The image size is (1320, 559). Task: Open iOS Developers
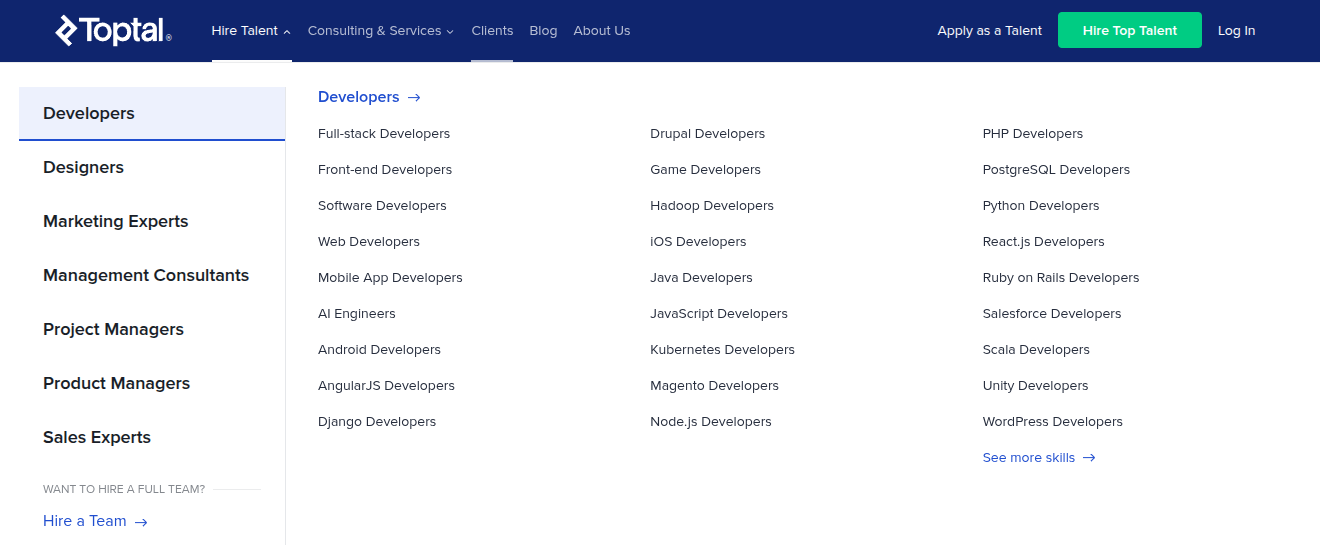point(698,242)
